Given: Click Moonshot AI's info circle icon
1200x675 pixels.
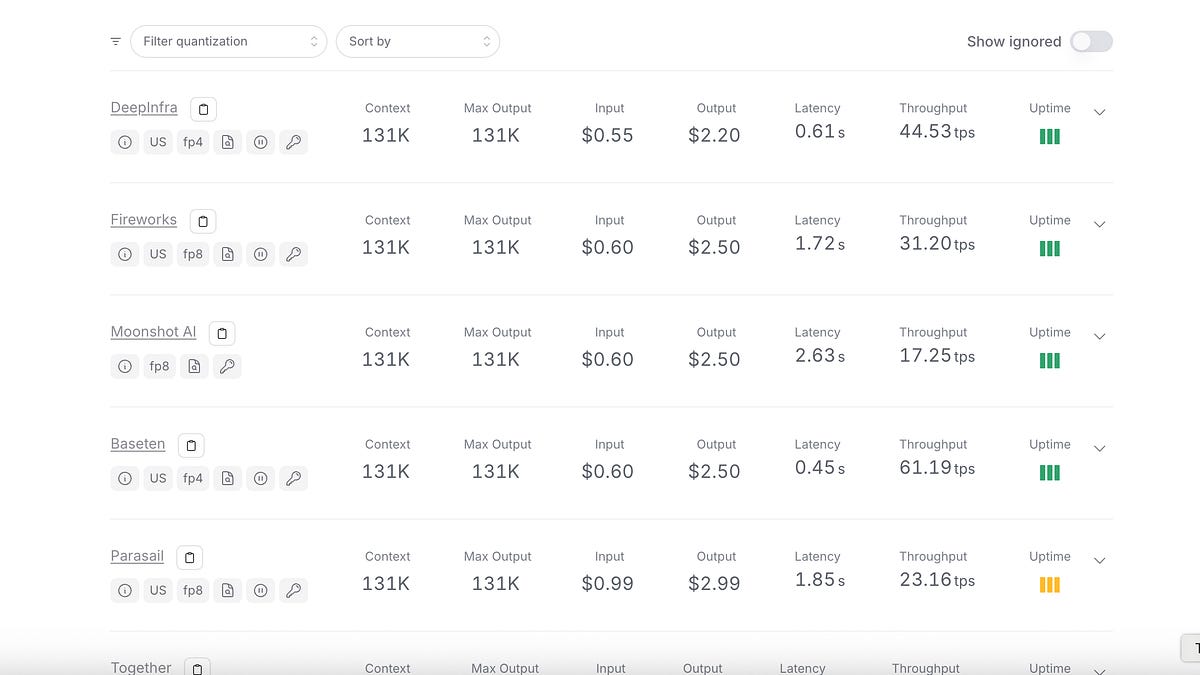Looking at the screenshot, I should tap(125, 366).
